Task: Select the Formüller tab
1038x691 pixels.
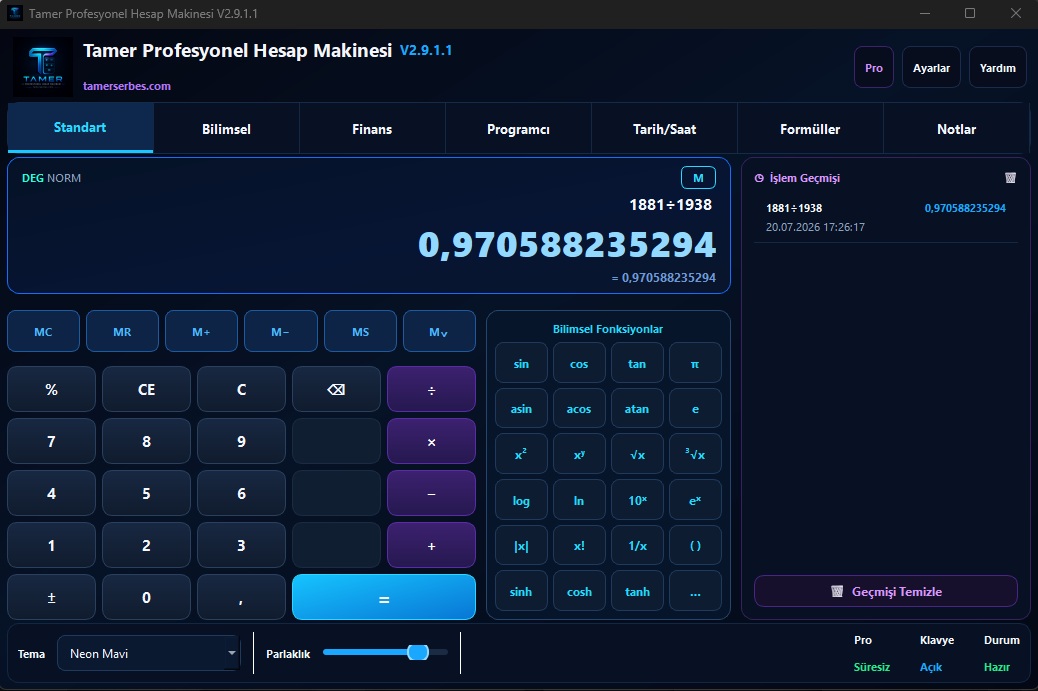Action: point(810,129)
